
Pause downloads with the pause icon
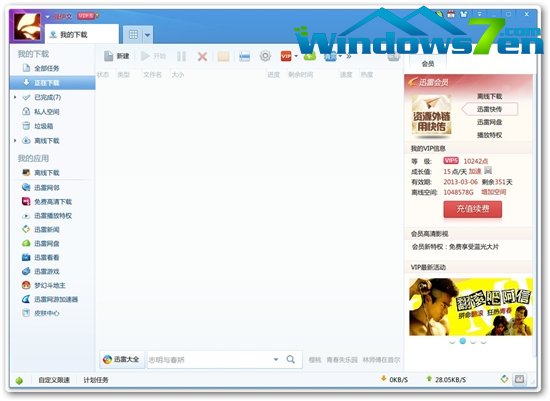pos(181,56)
